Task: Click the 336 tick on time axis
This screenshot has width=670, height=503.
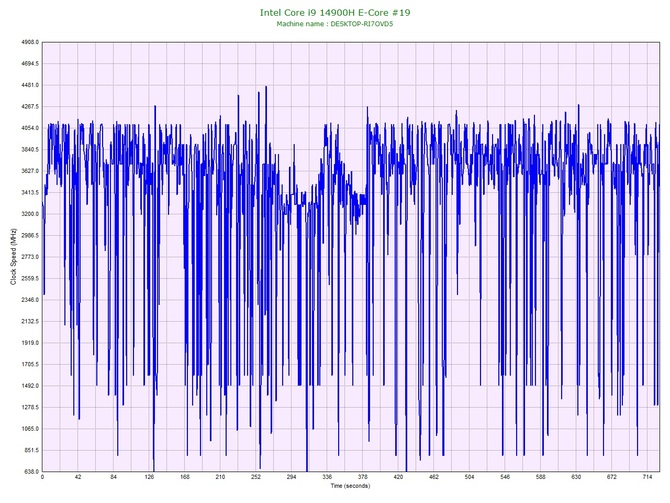Action: pyautogui.click(x=327, y=477)
